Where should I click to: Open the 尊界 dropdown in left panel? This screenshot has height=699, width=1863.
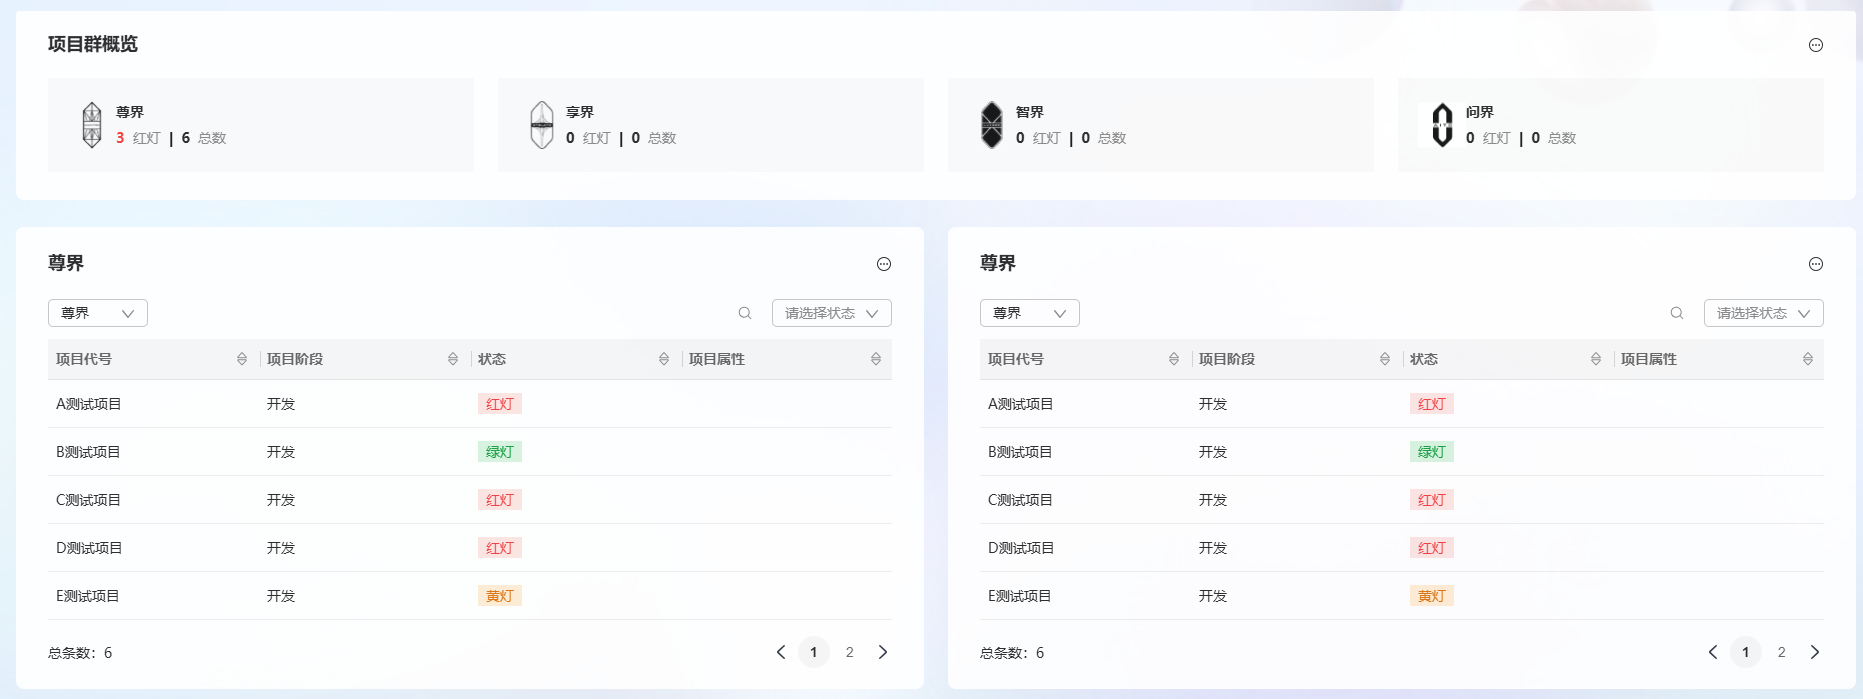click(x=98, y=313)
